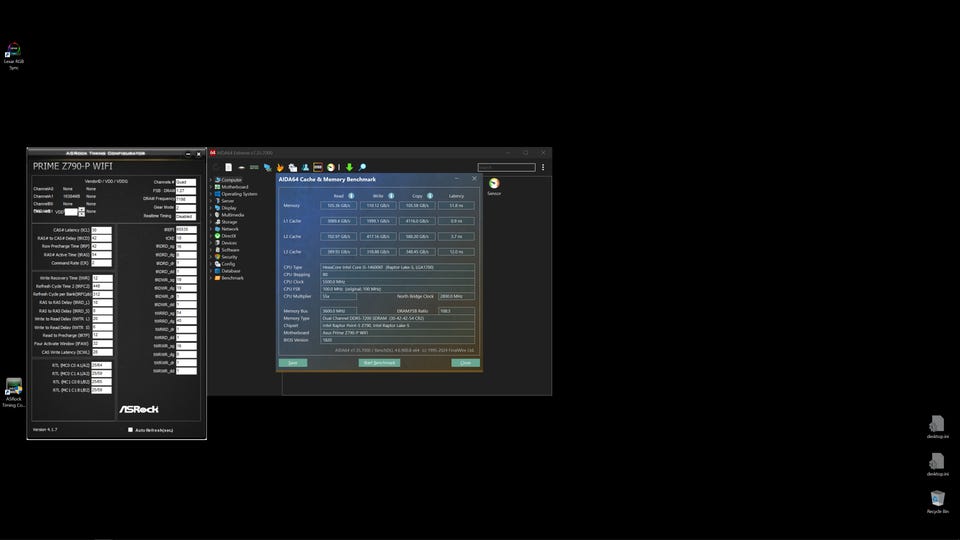Enable Auto Refresh checkbox in ASRock Timing Configurator
960x540 pixels.
pos(130,430)
